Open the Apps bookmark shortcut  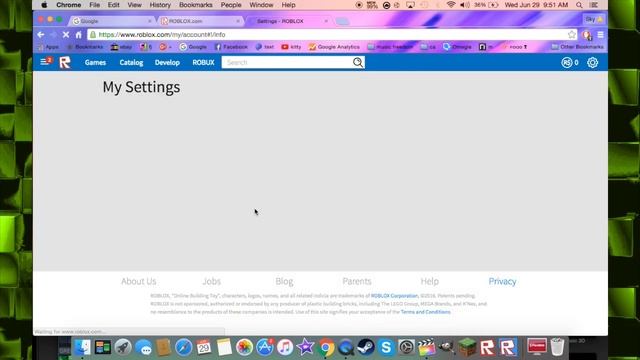click(x=48, y=47)
